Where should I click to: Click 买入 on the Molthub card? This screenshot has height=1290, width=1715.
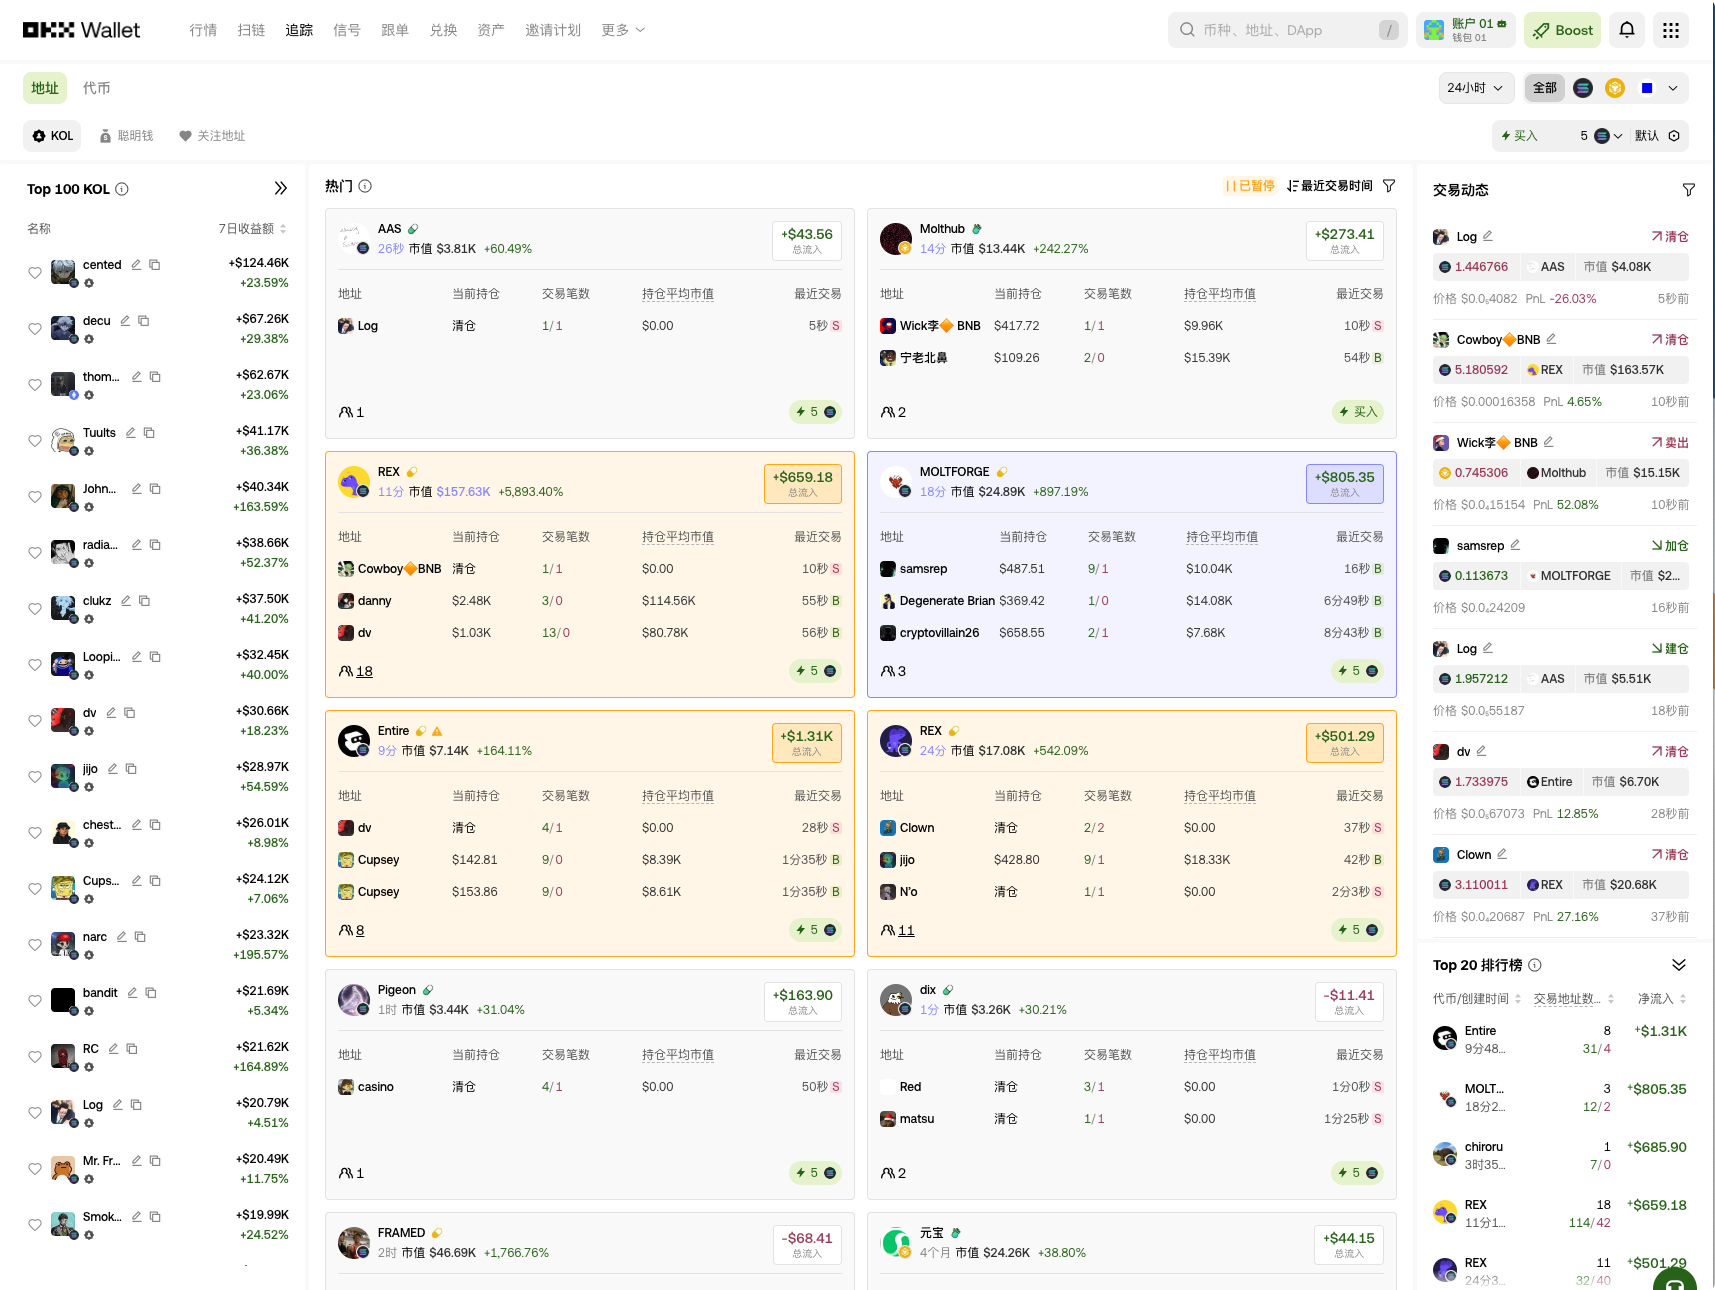pyautogui.click(x=1357, y=411)
